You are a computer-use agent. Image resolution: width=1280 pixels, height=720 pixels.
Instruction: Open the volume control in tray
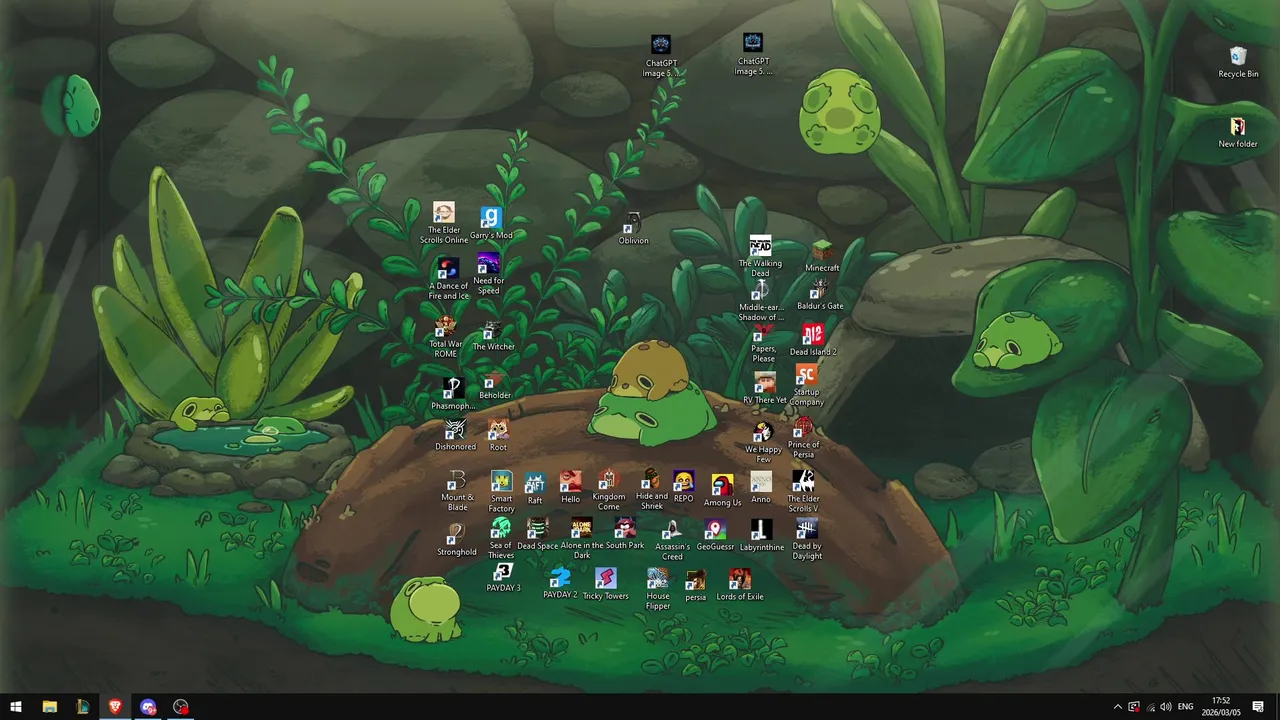(x=1165, y=707)
